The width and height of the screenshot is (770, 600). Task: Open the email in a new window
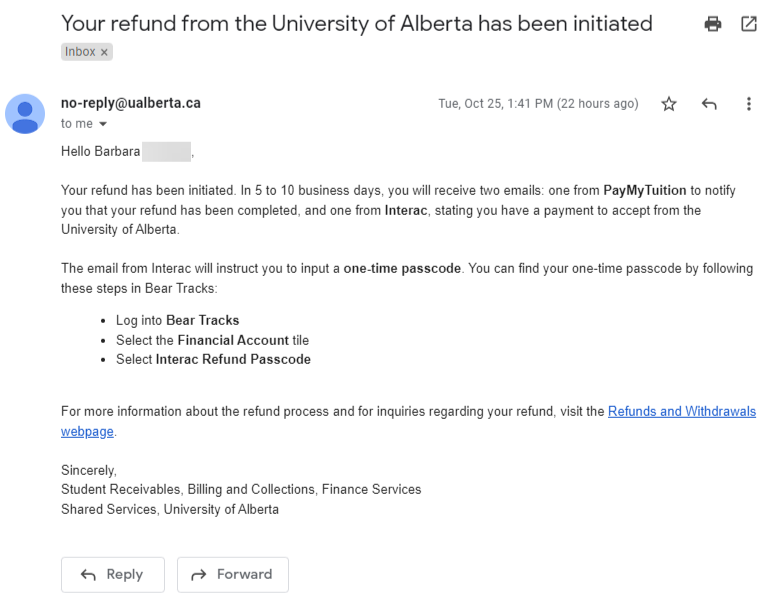pos(748,24)
